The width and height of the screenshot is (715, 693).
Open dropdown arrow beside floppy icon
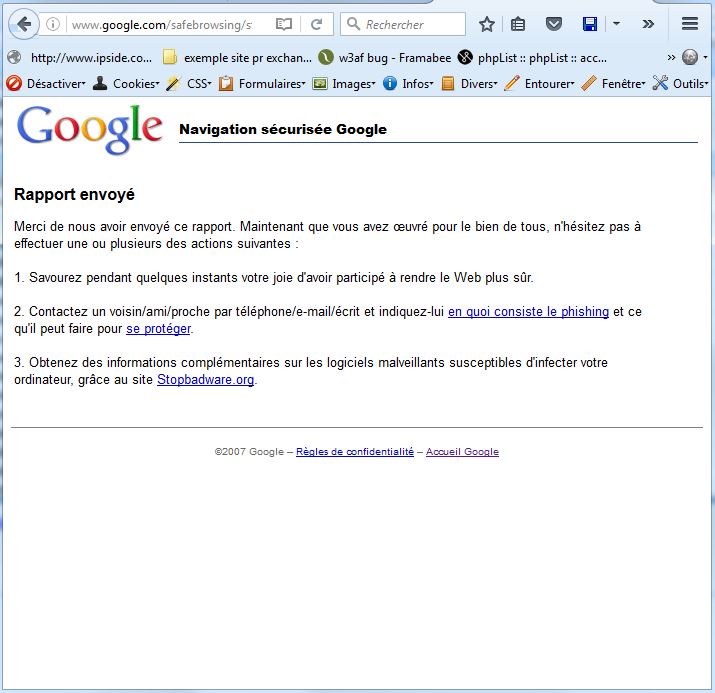click(x=616, y=24)
